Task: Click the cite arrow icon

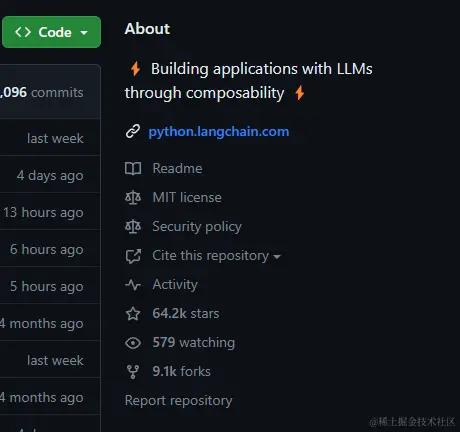Action: [133, 256]
